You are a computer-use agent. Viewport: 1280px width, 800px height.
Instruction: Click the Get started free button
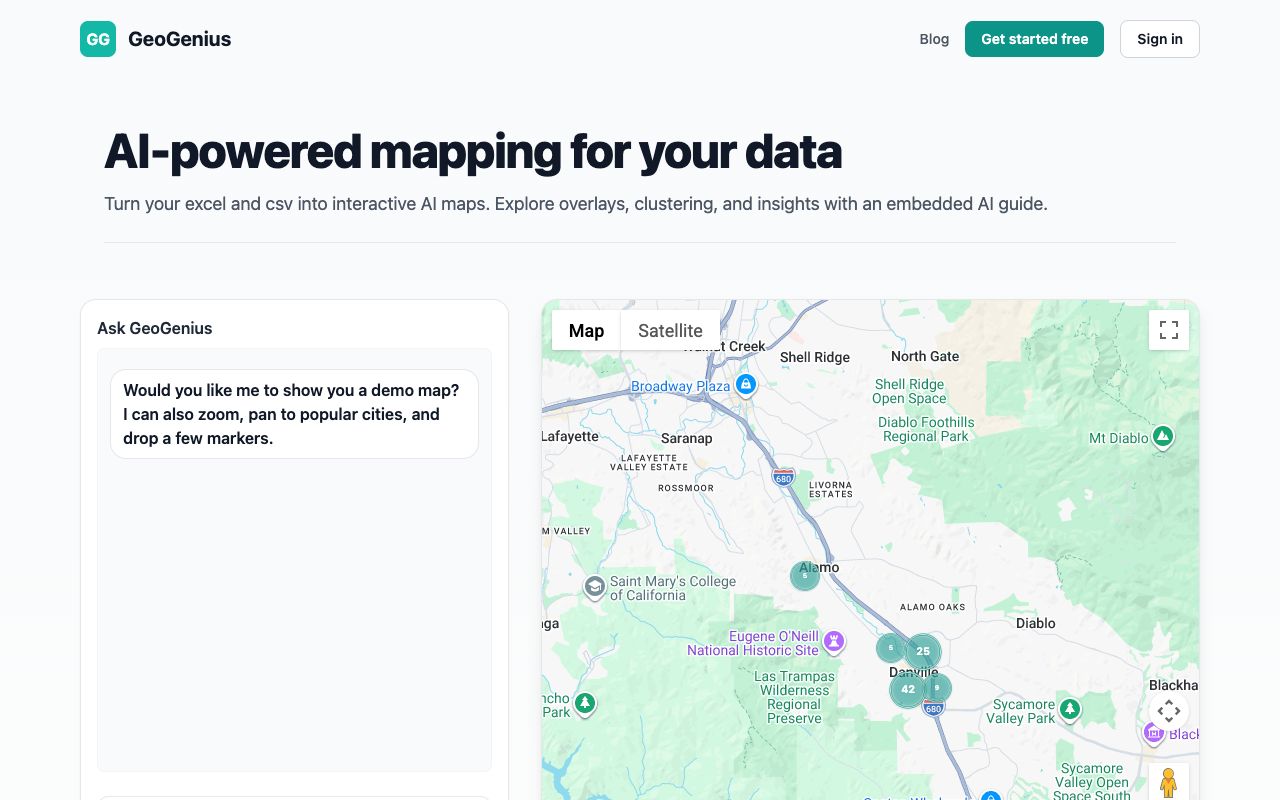(x=1034, y=39)
